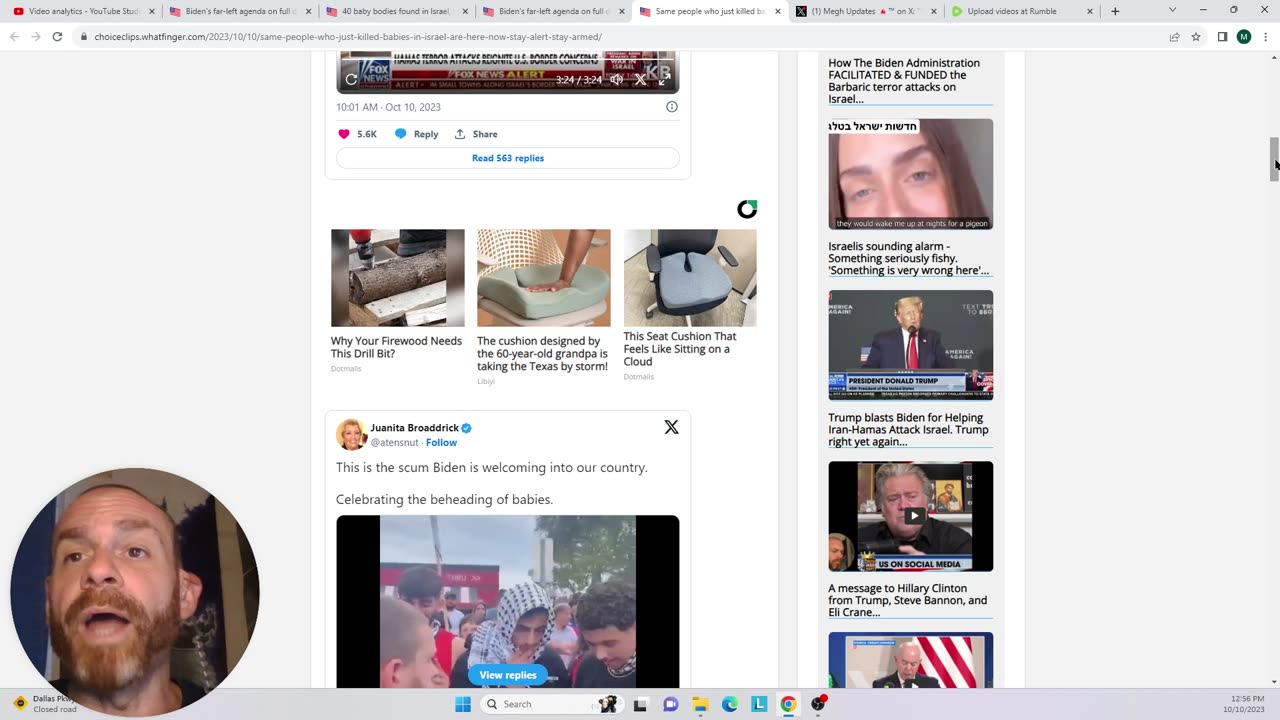Open Windows Start menu

[463, 704]
